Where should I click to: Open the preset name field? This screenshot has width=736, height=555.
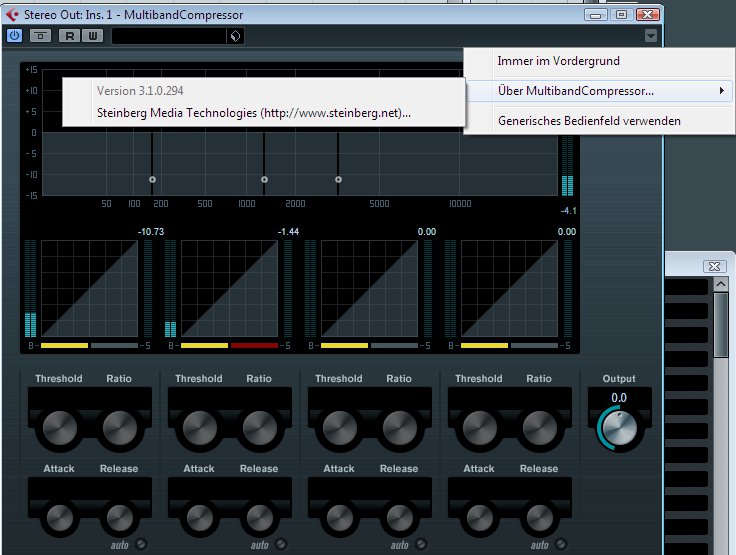(169, 36)
